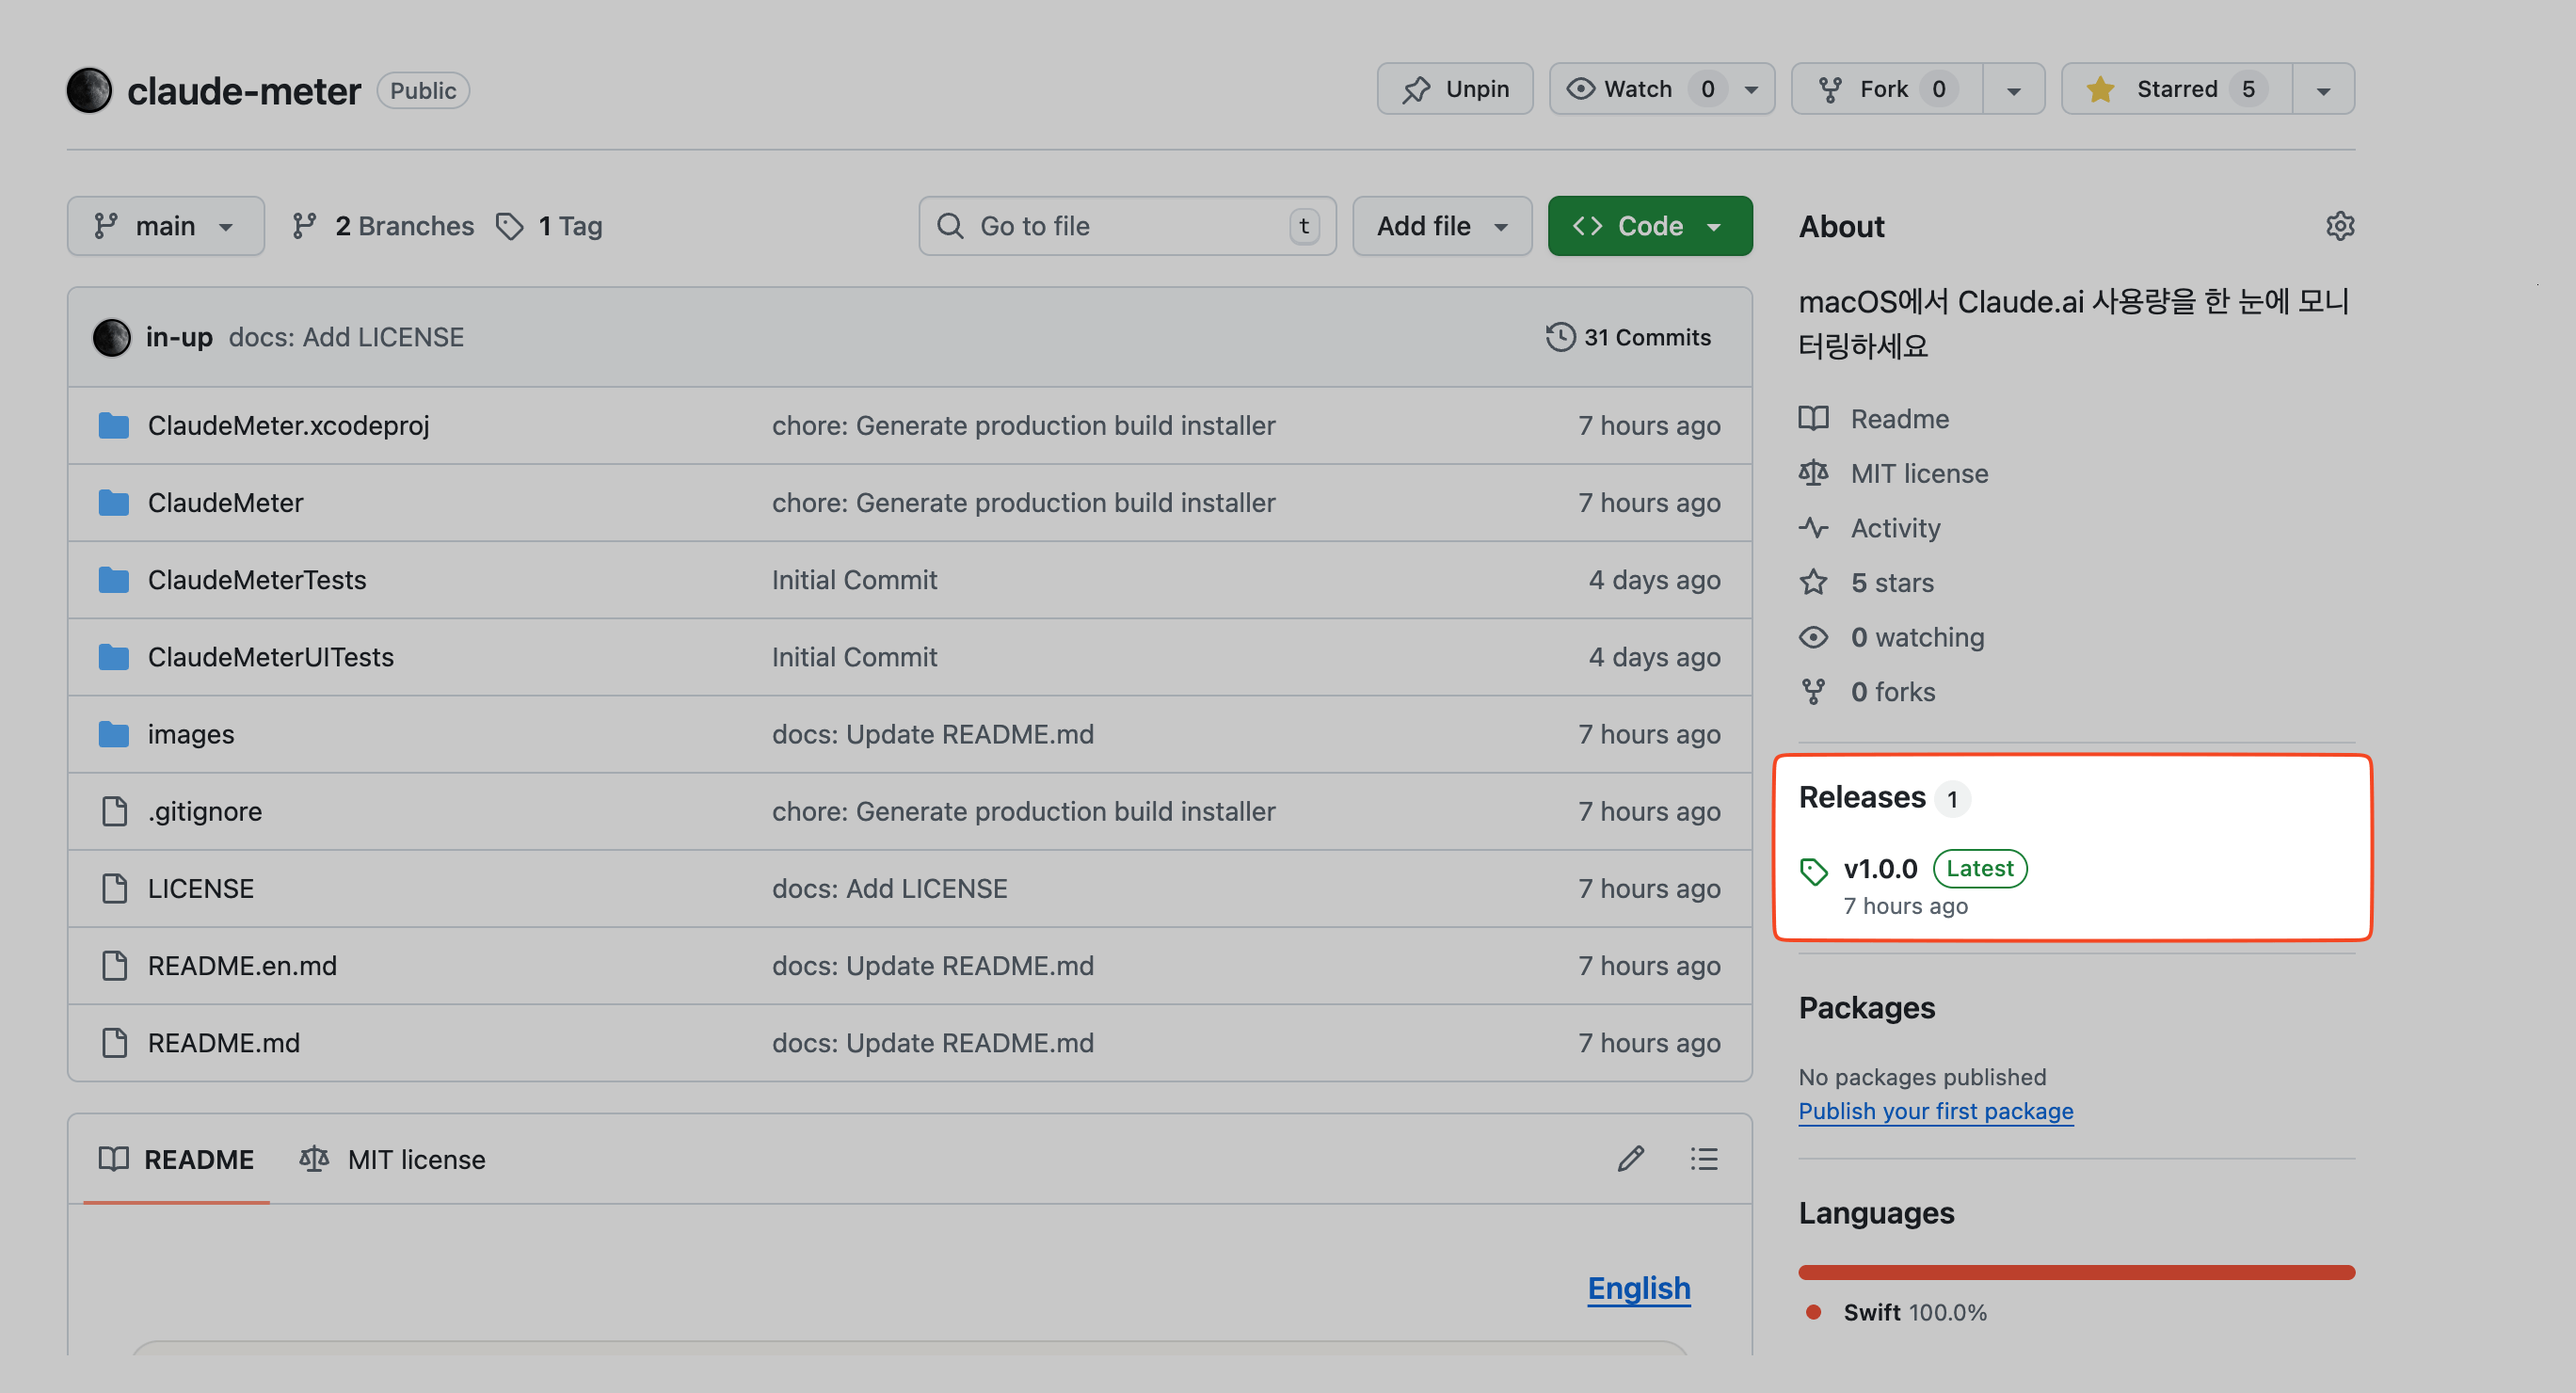Screen dimensions: 2576x1393
Task: Click the English README link
Action: [1638, 1288]
